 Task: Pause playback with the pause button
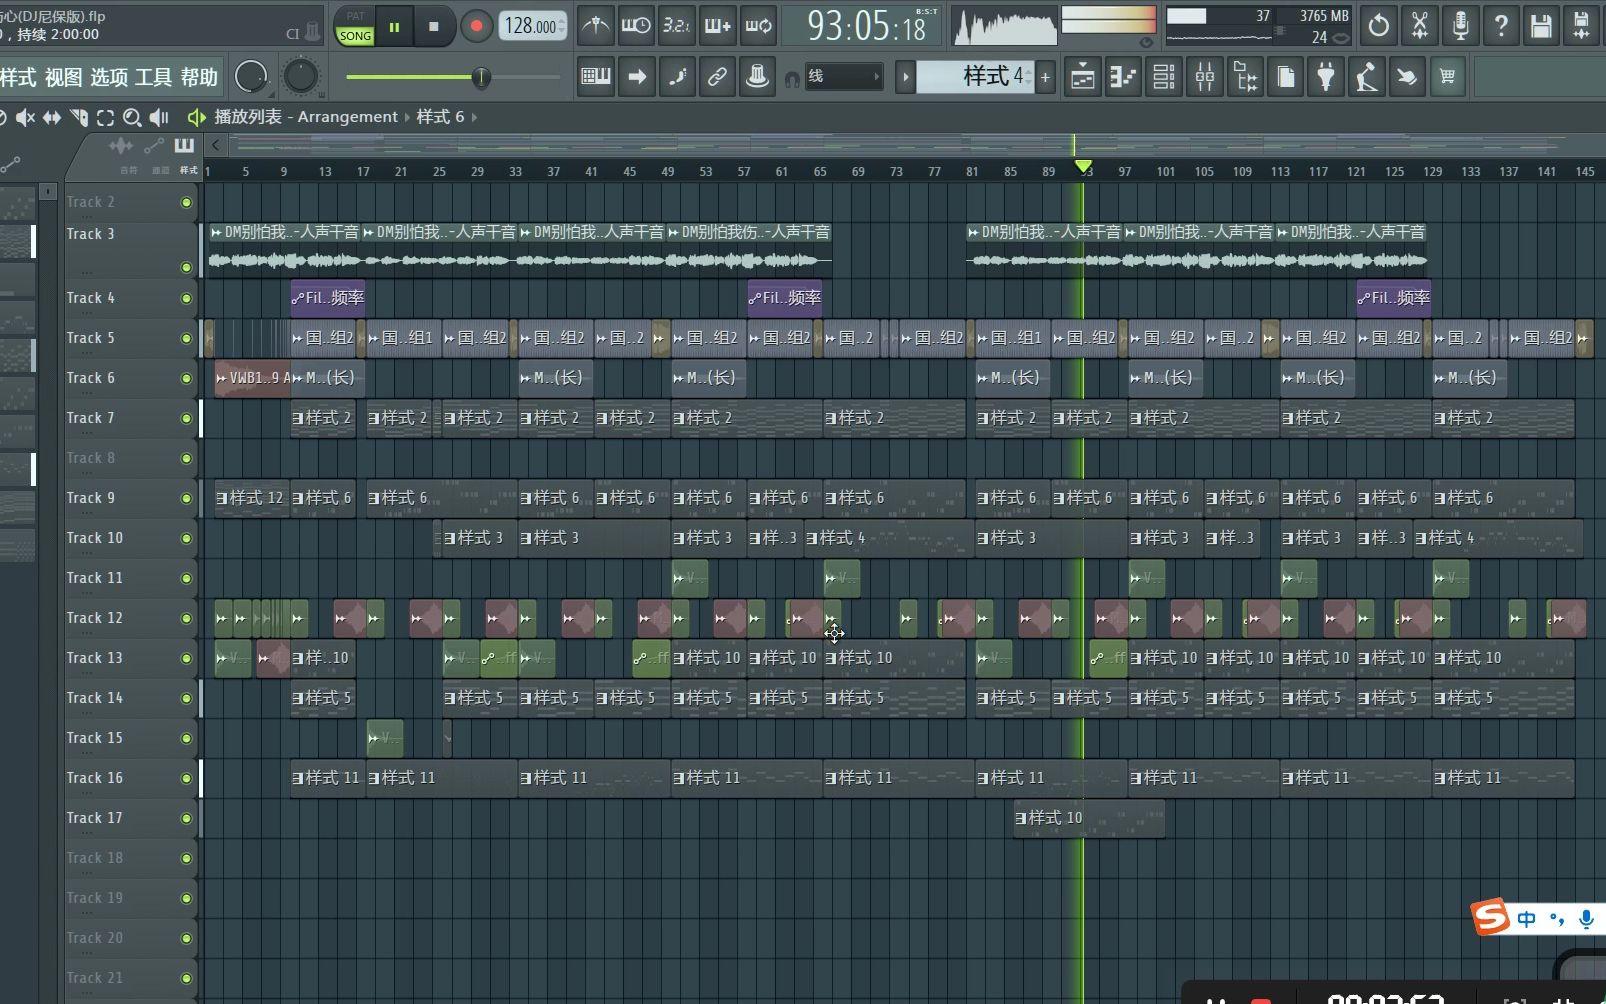point(394,27)
